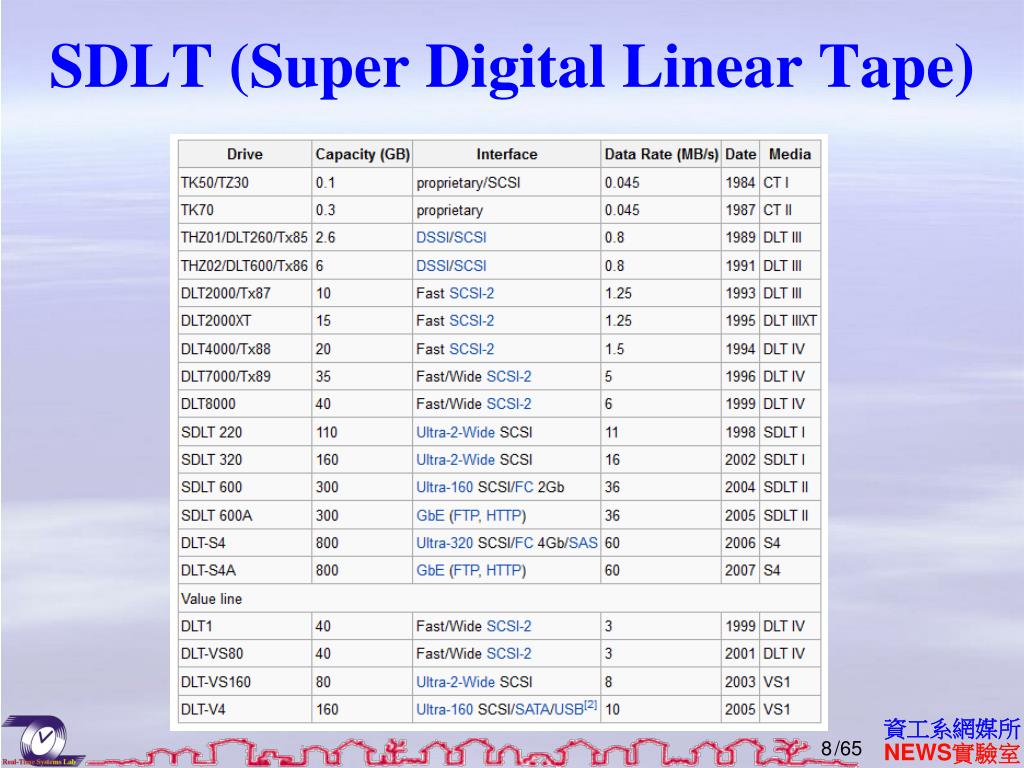Image resolution: width=1024 pixels, height=768 pixels.
Task: Open SCSI-2 link in DLT2000XT row
Action: click(472, 321)
